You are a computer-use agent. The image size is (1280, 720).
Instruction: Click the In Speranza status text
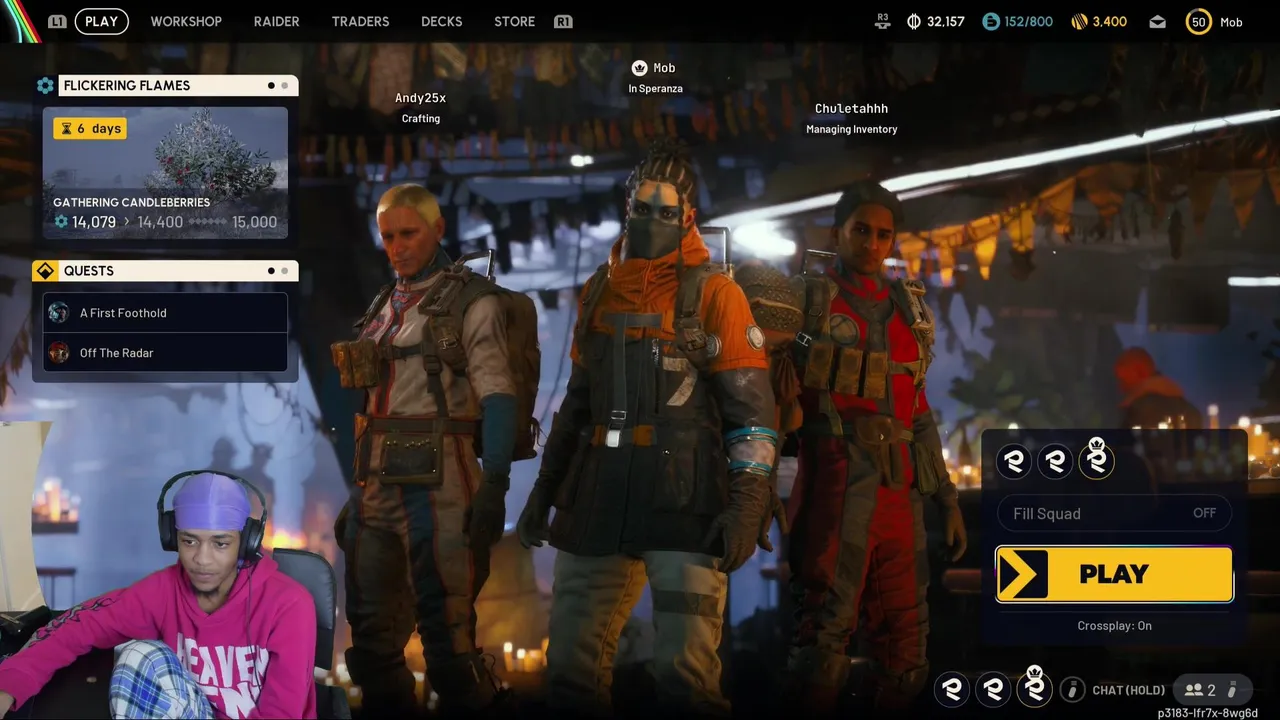[655, 89]
